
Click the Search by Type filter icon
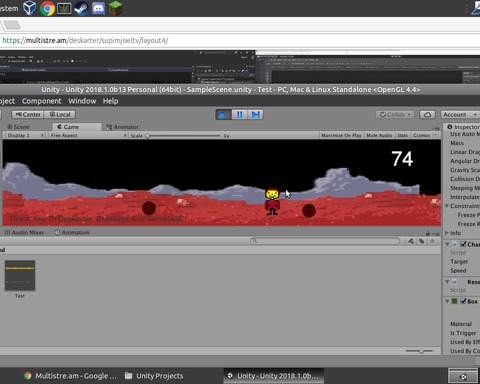(x=411, y=241)
